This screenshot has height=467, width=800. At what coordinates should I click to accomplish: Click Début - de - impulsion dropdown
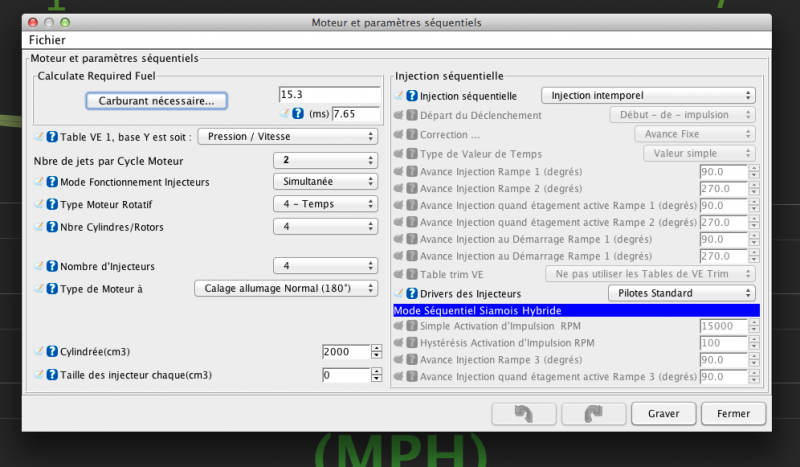(x=683, y=115)
